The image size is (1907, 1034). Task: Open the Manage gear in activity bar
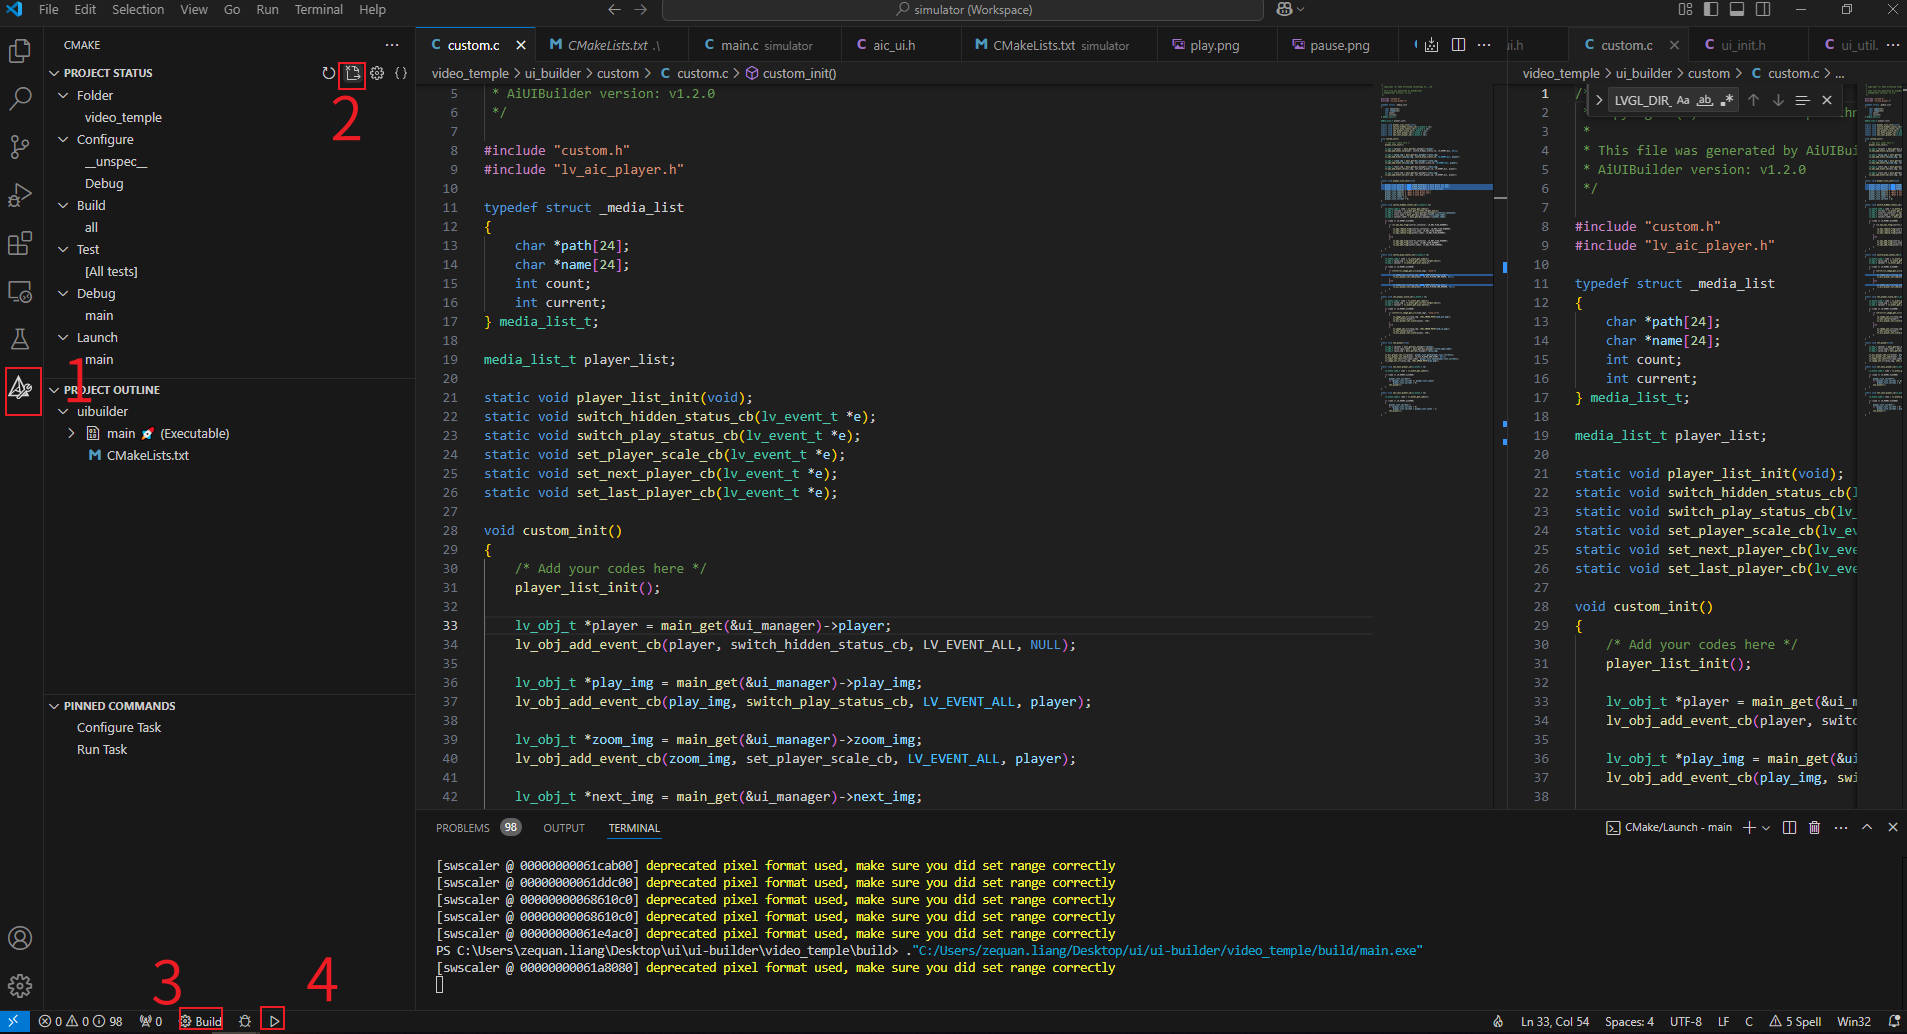(x=20, y=986)
